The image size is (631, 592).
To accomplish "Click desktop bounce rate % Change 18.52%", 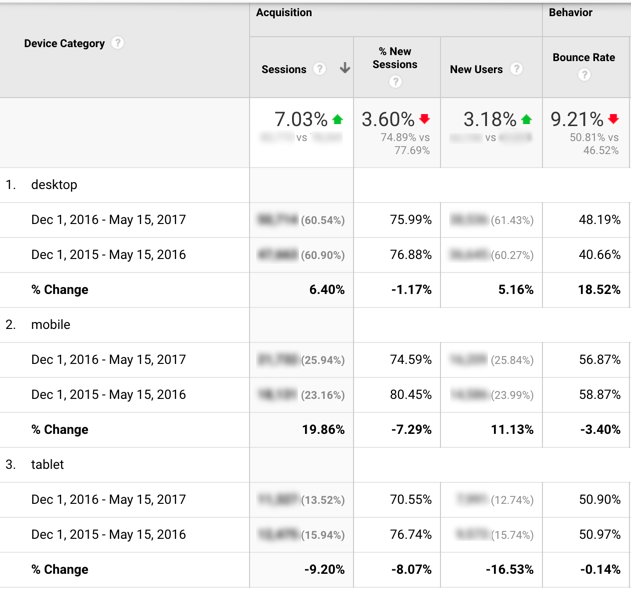I will click(x=599, y=289).
